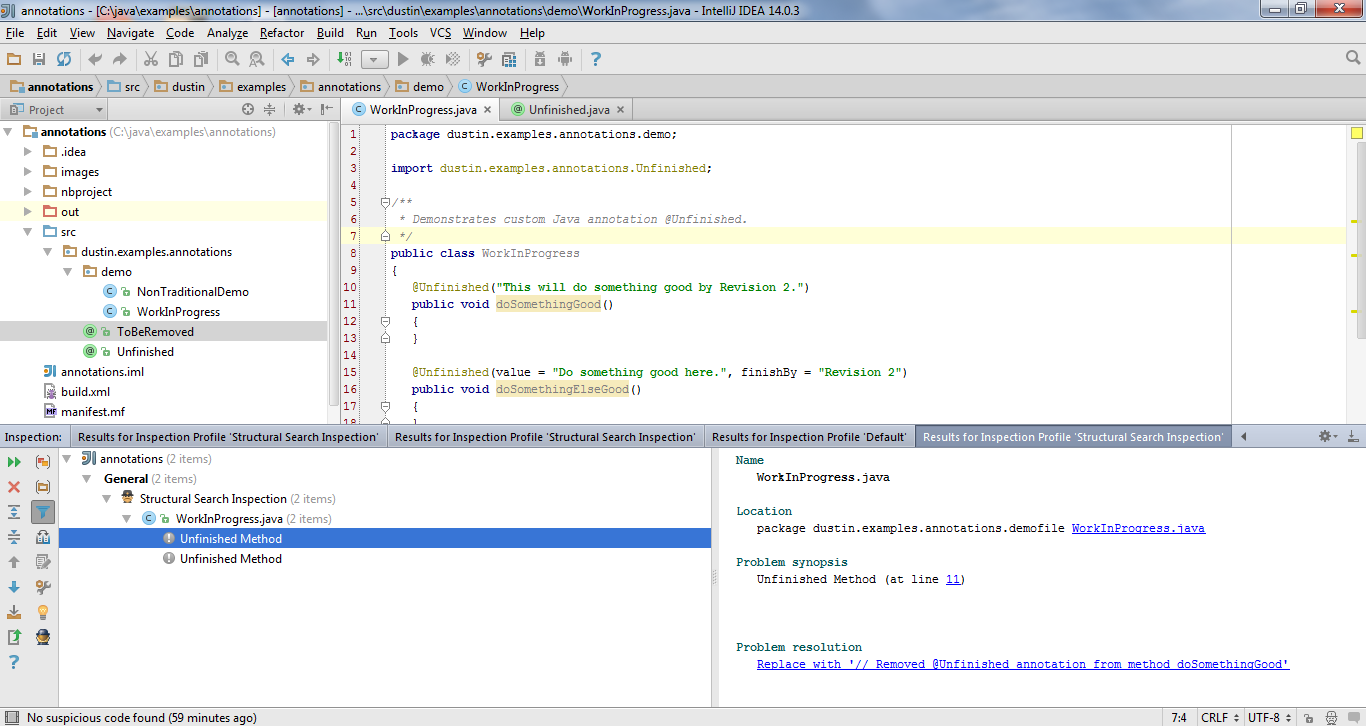The image size is (1366, 726).
Task: Click the green Run play icon
Action: tap(403, 60)
